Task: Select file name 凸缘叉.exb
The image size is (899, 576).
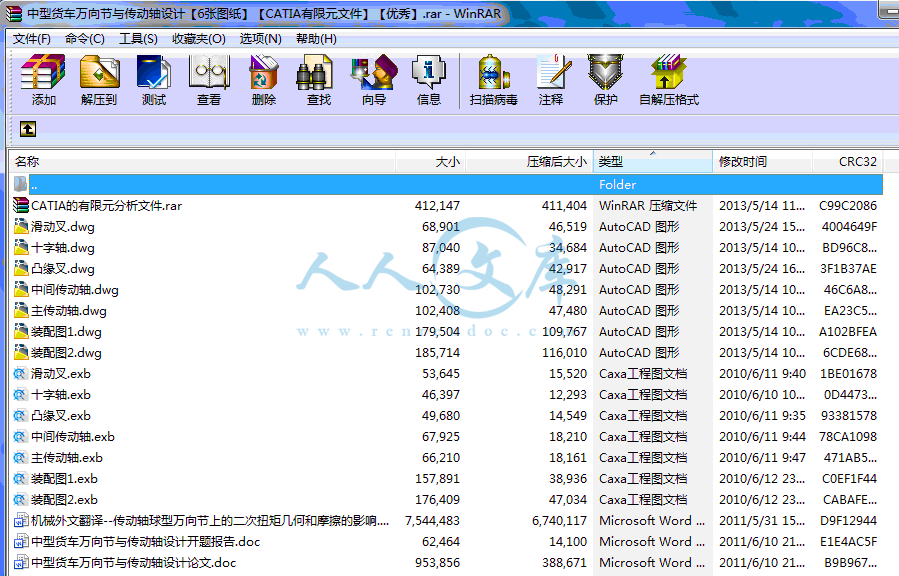Action: [x=61, y=416]
